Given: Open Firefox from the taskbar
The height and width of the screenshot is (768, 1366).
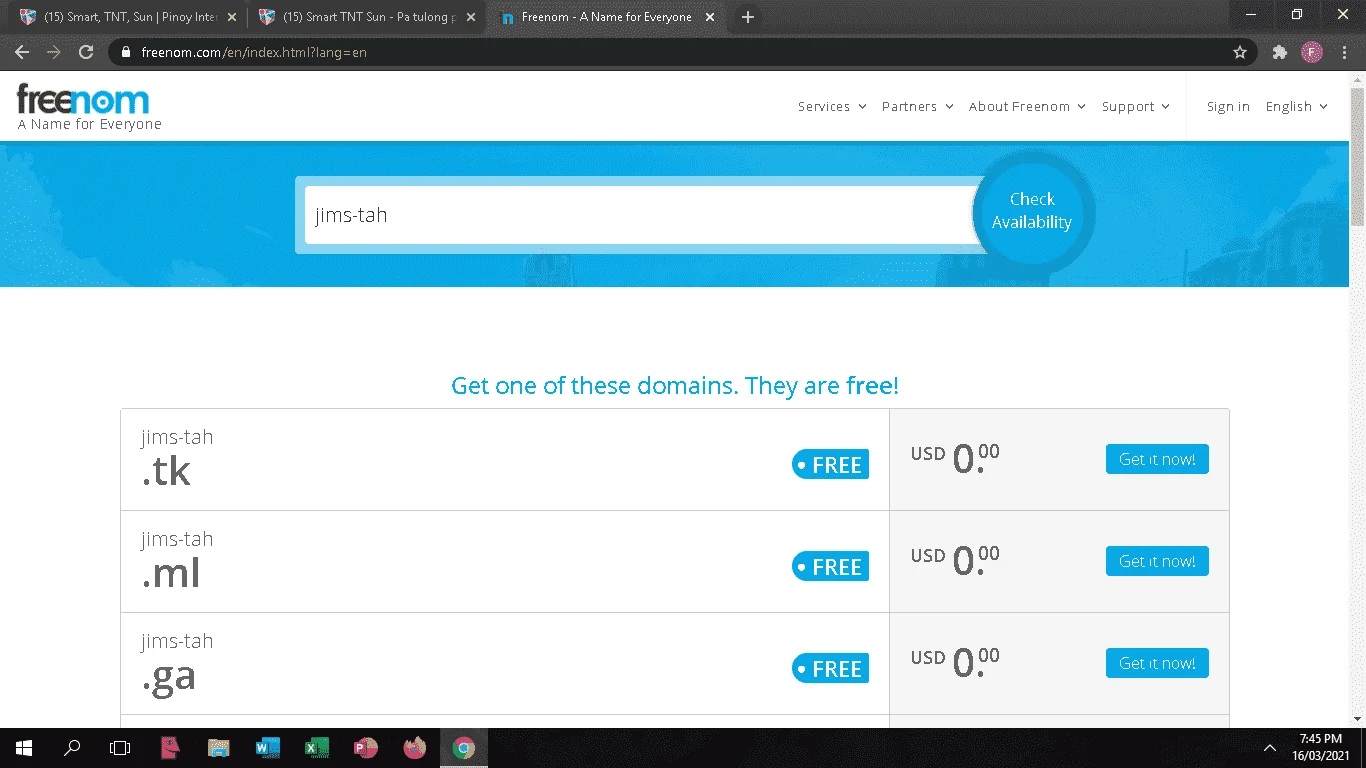Looking at the screenshot, I should point(414,747).
